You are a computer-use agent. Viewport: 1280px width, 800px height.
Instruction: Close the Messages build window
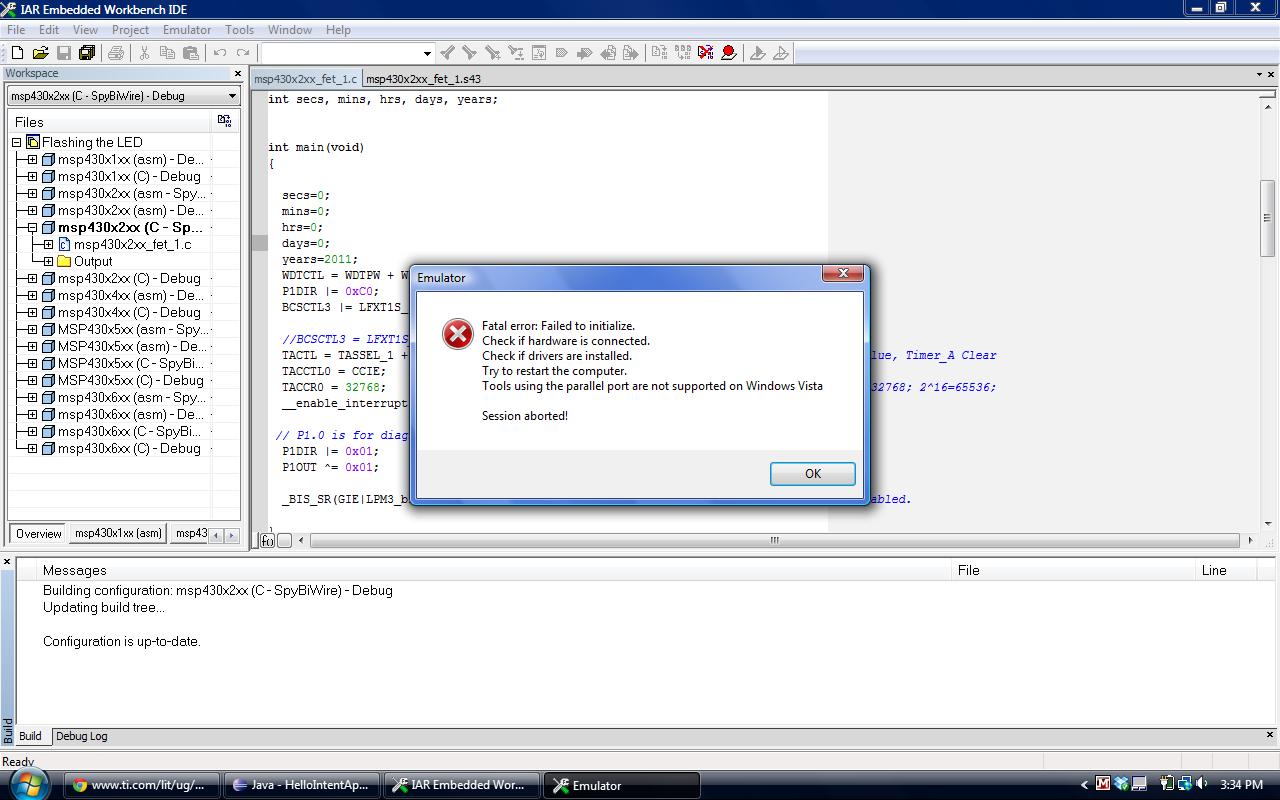(7, 562)
